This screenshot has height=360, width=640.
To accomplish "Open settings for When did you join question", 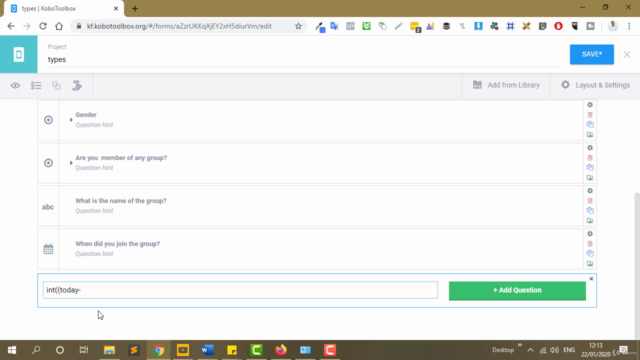I will pyautogui.click(x=590, y=234).
